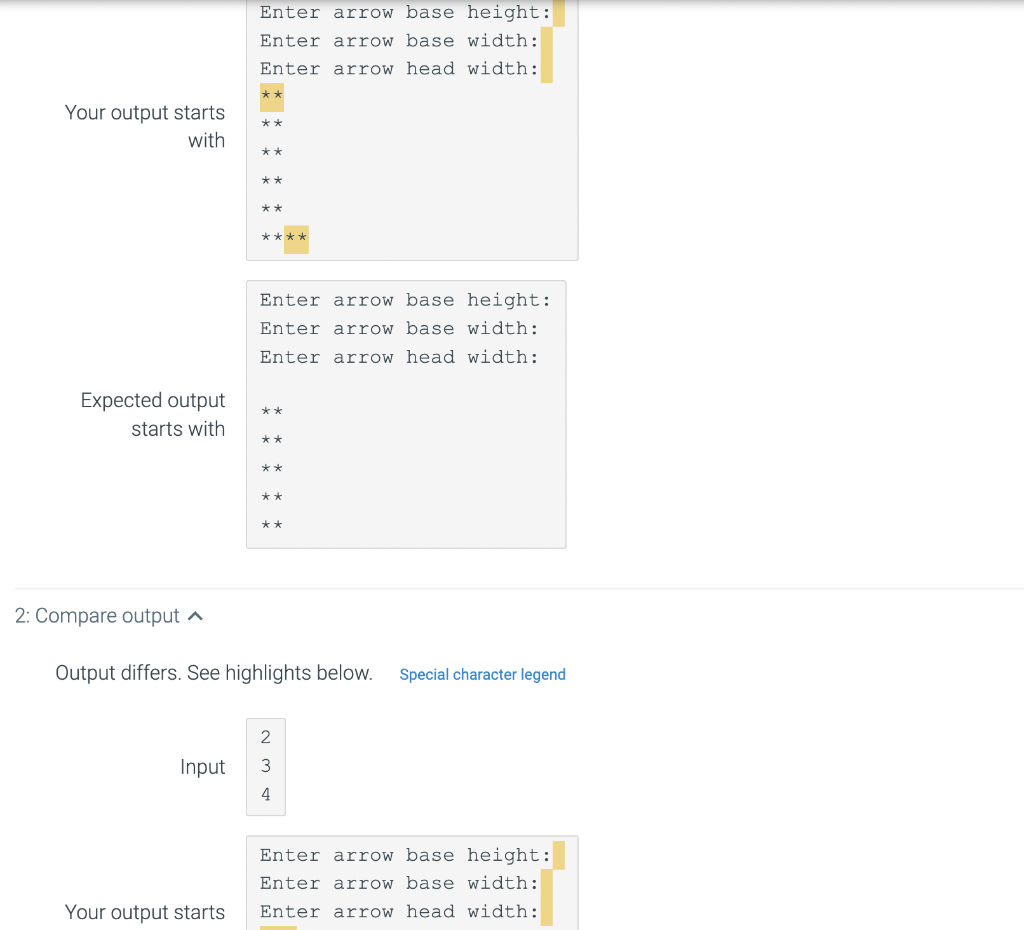
Task: Select the value '2' in the Input box
Action: click(265, 737)
